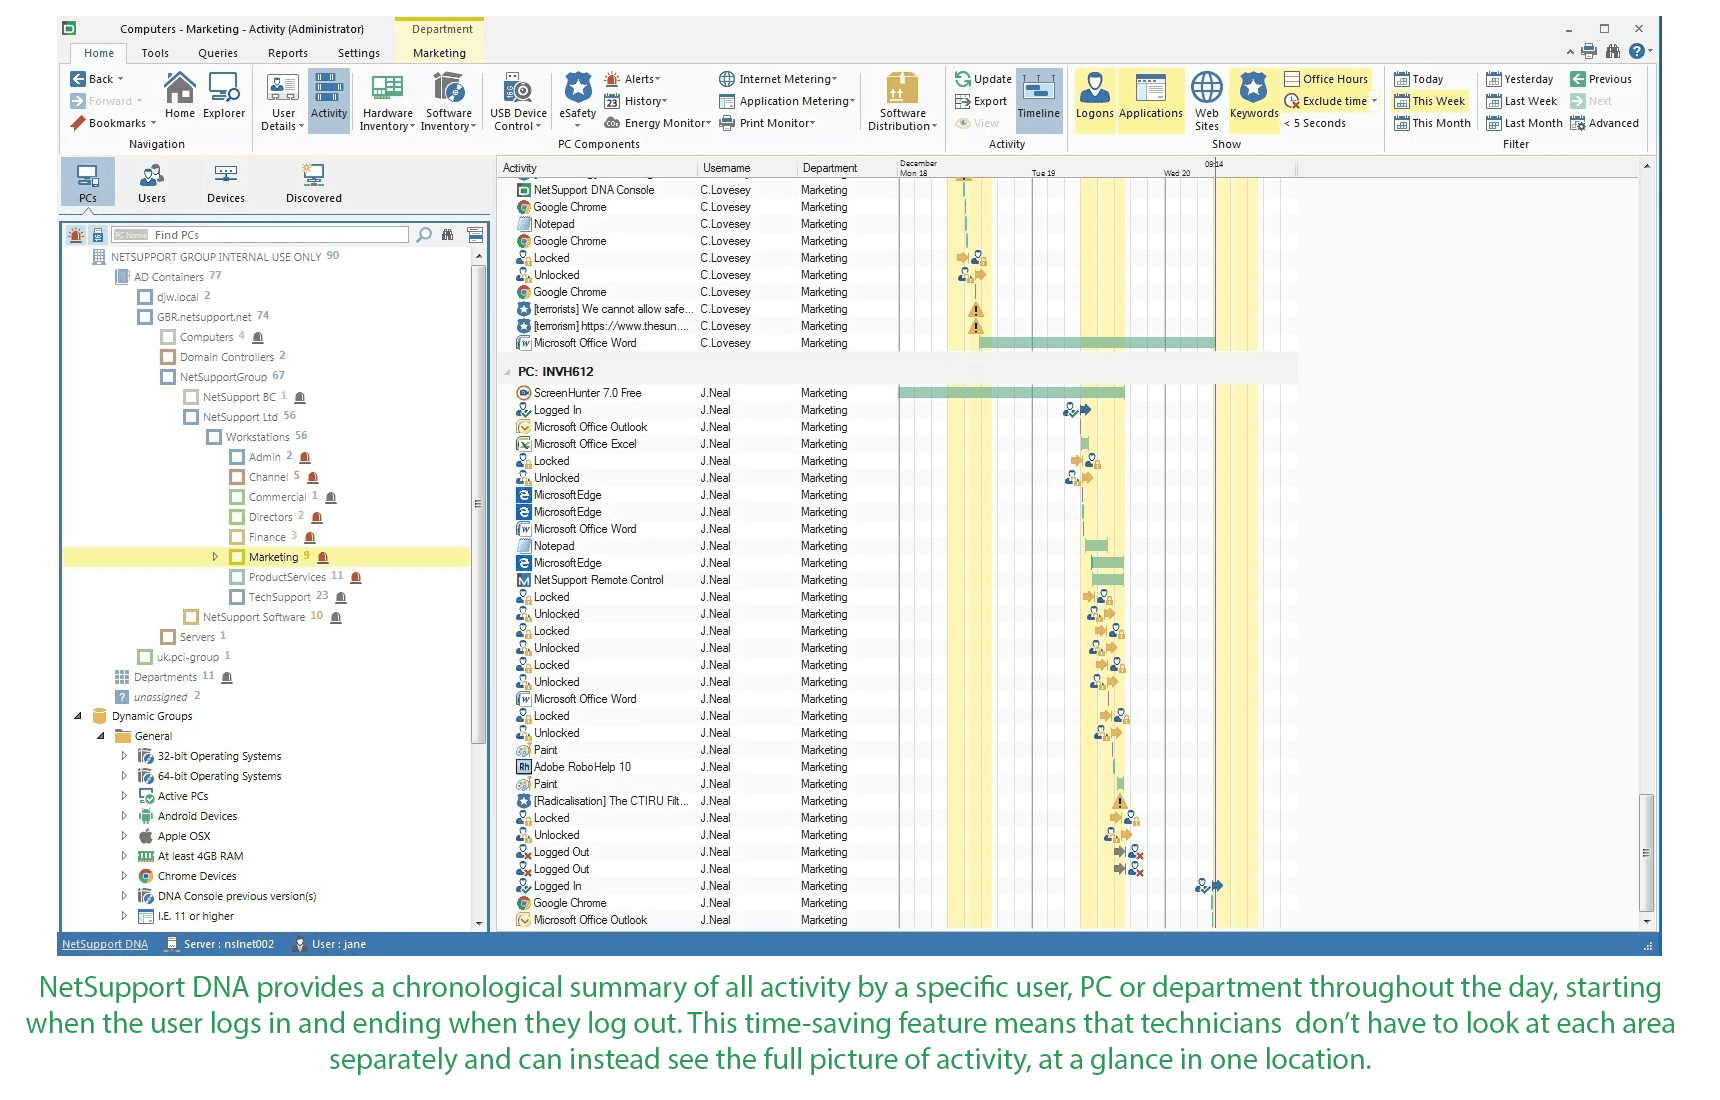Open the Help question mark icon
Image resolution: width=1720 pixels, height=1100 pixels.
tap(1637, 51)
